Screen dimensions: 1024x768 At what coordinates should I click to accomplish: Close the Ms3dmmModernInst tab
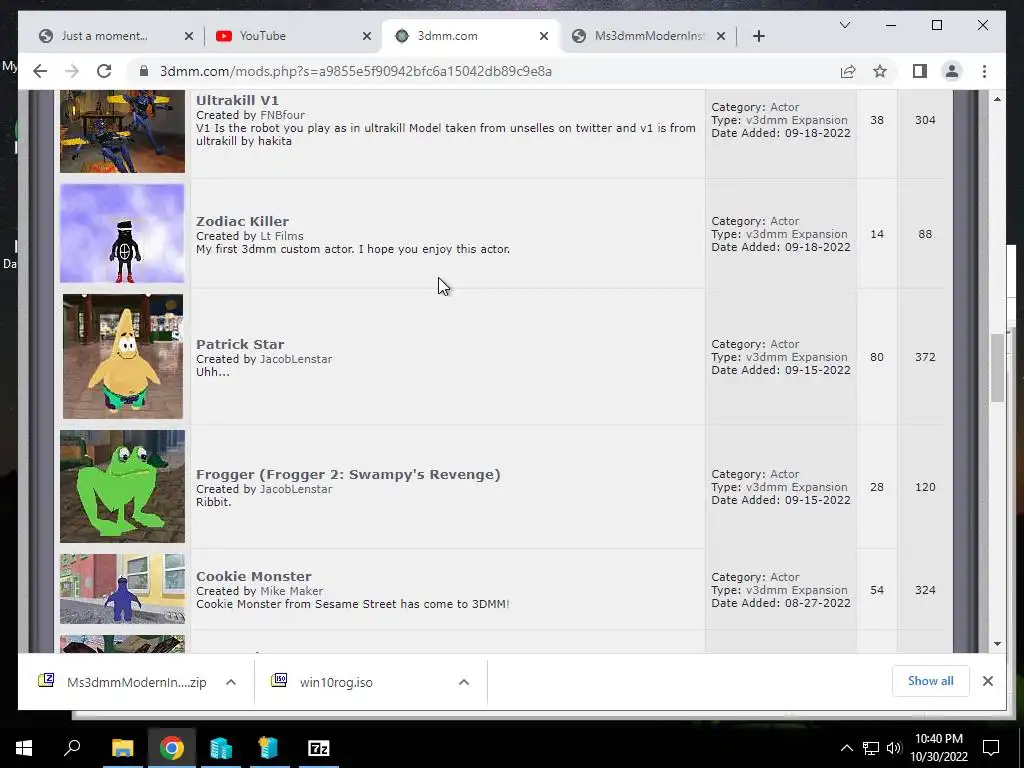click(x=721, y=36)
